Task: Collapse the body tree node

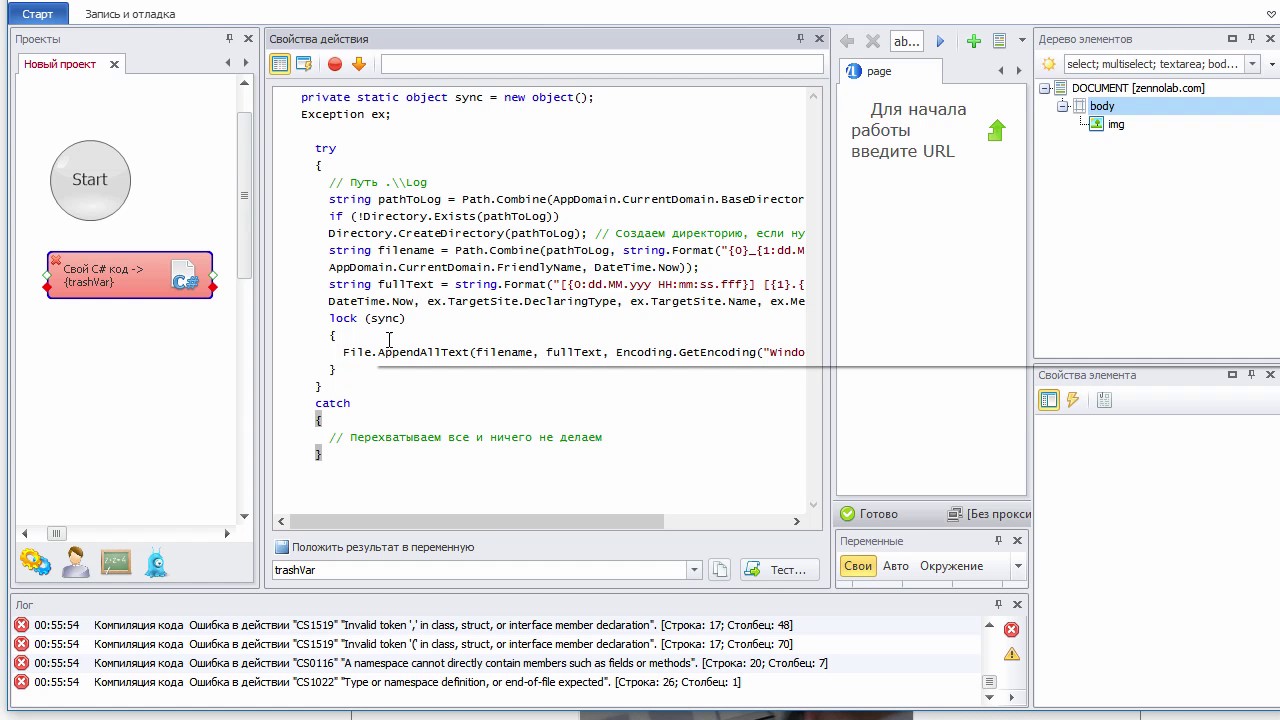Action: coord(1062,106)
